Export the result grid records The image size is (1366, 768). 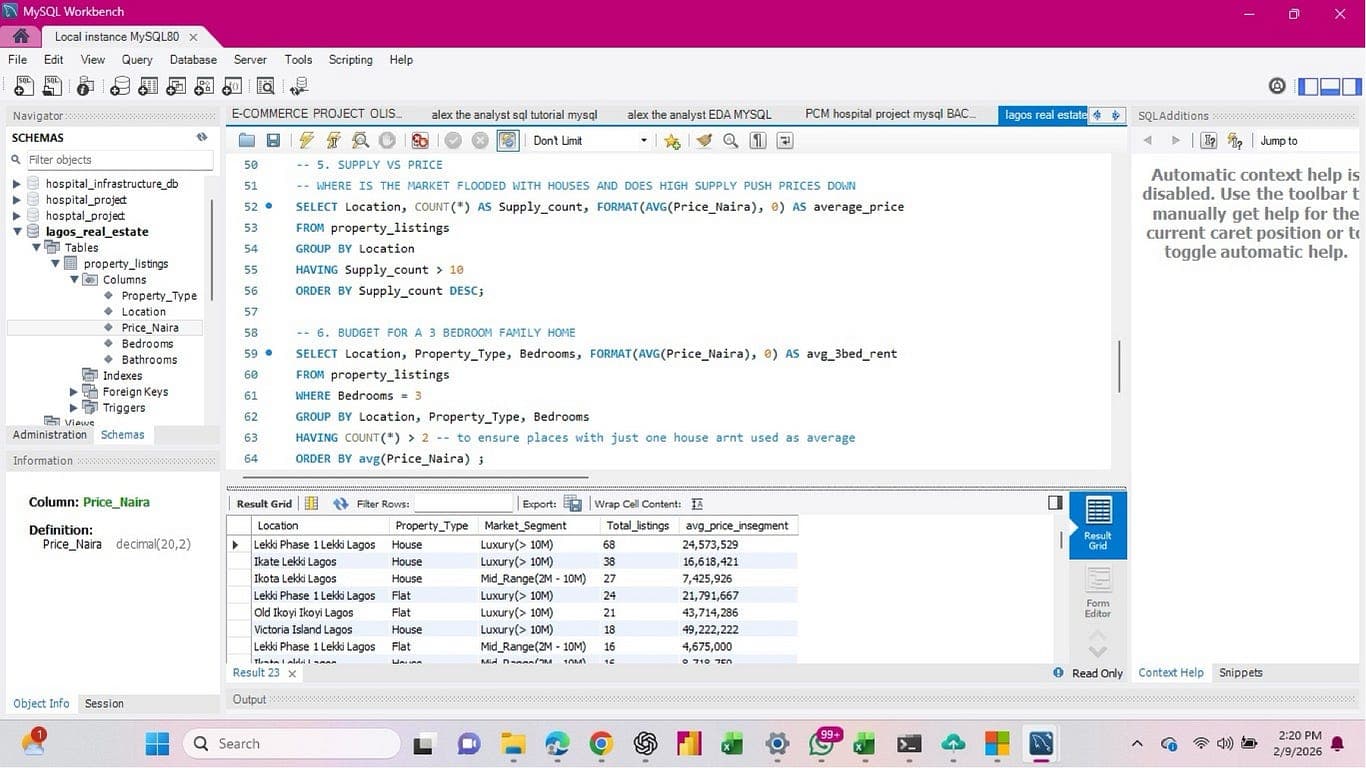point(571,503)
